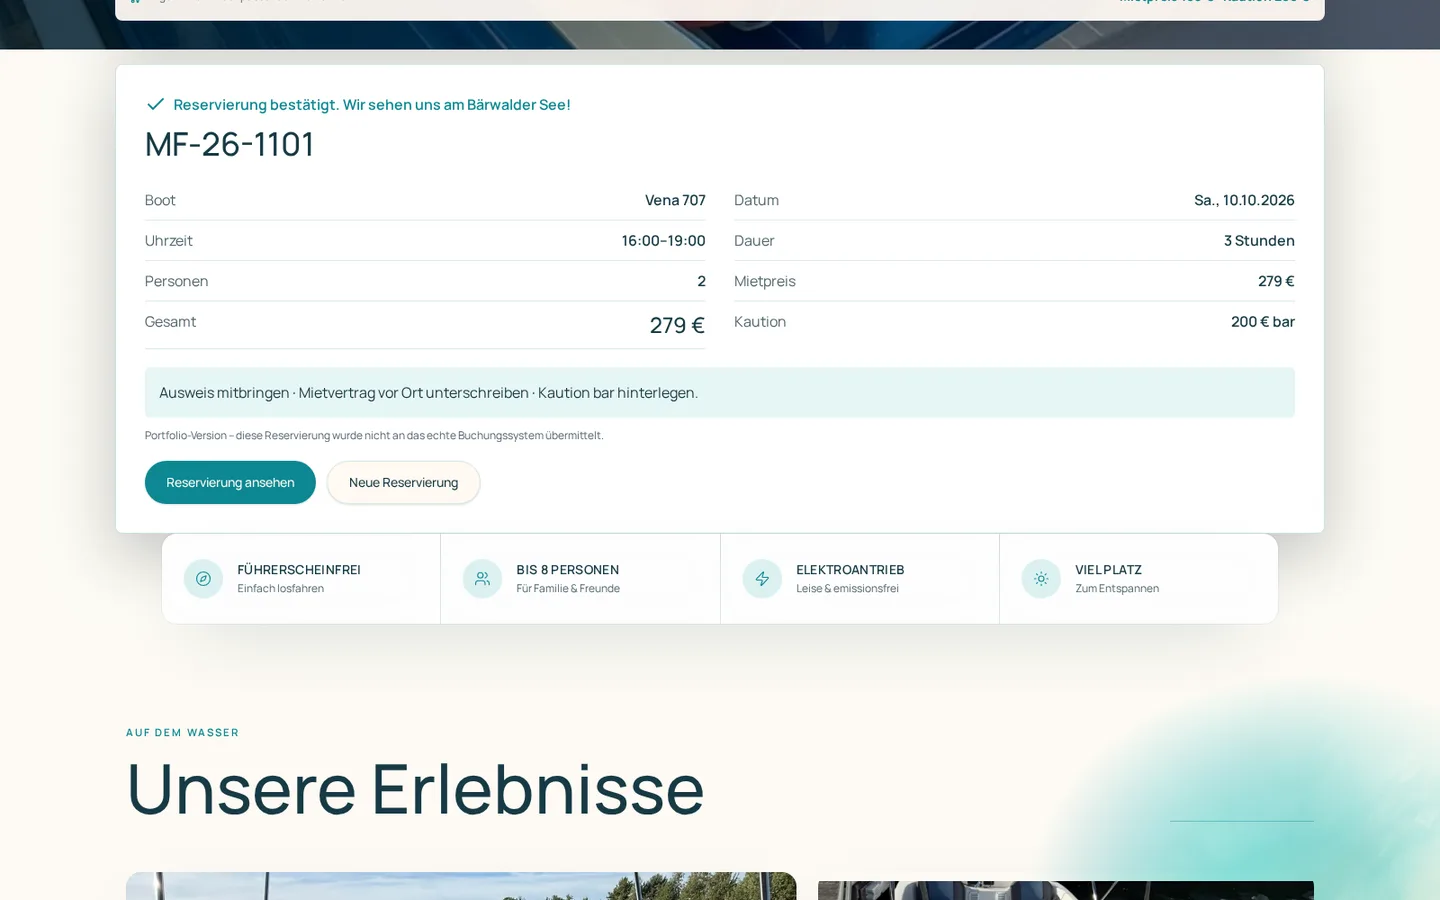1440x900 pixels.
Task: Click the 'Einfach losfahren' subtitle
Action: pos(280,589)
